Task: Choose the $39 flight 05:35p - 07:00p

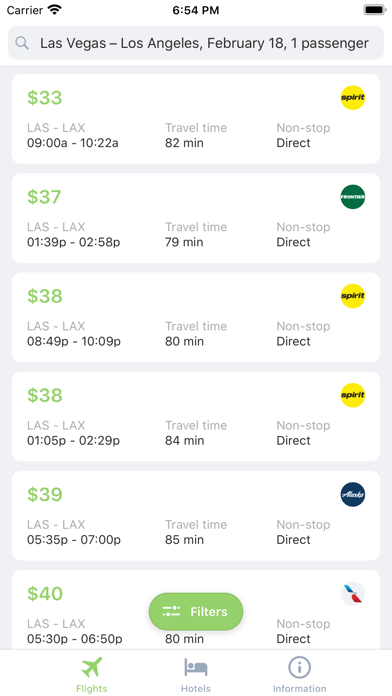Action: pos(196,516)
